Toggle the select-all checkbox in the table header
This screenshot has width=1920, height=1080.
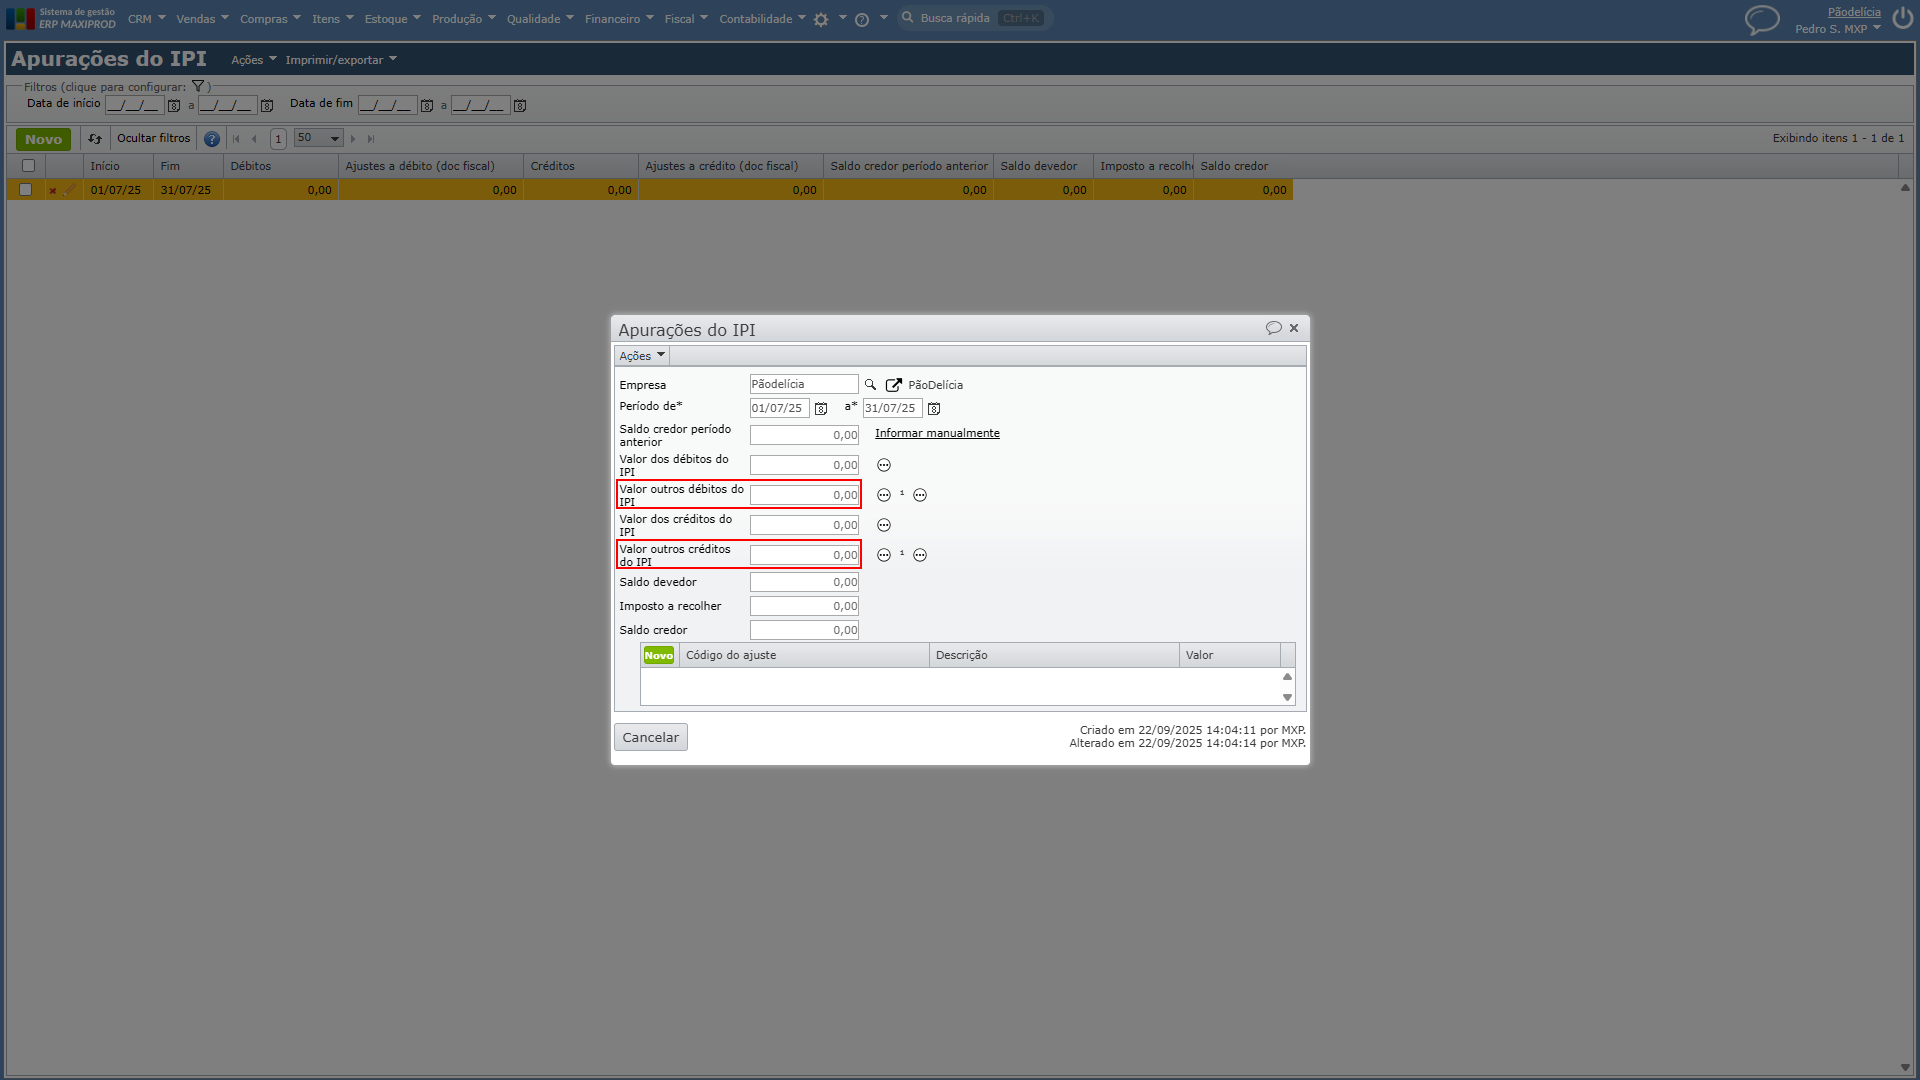click(x=28, y=166)
